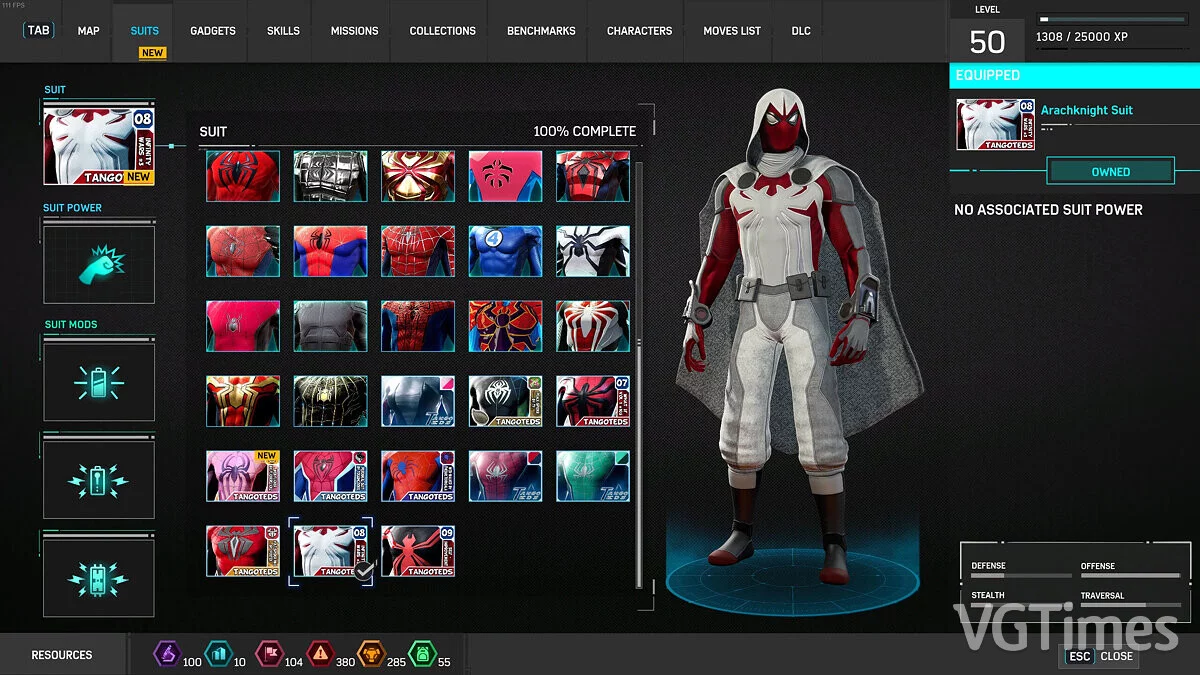Select the silver armored suit thumbnail
1200x675 pixels.
(330, 176)
